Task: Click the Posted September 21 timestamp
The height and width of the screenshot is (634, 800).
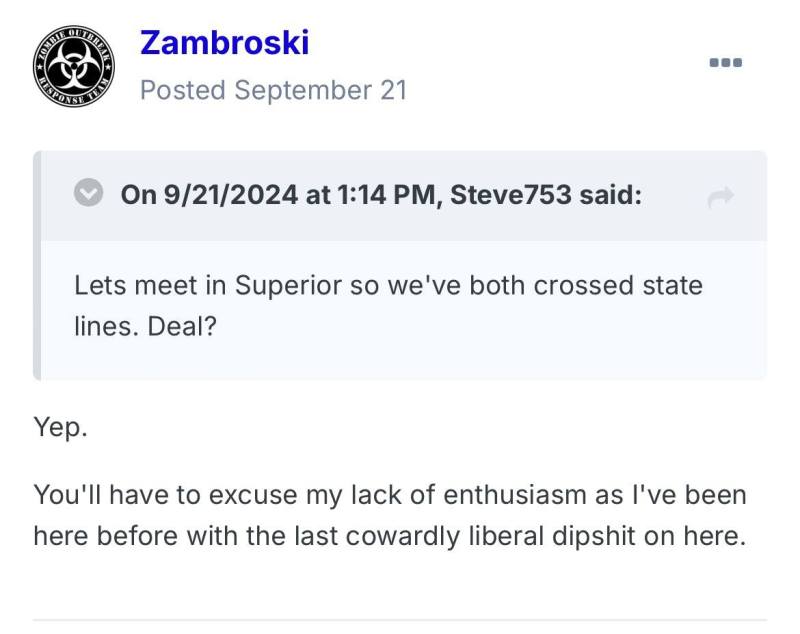Action: click(x=273, y=90)
